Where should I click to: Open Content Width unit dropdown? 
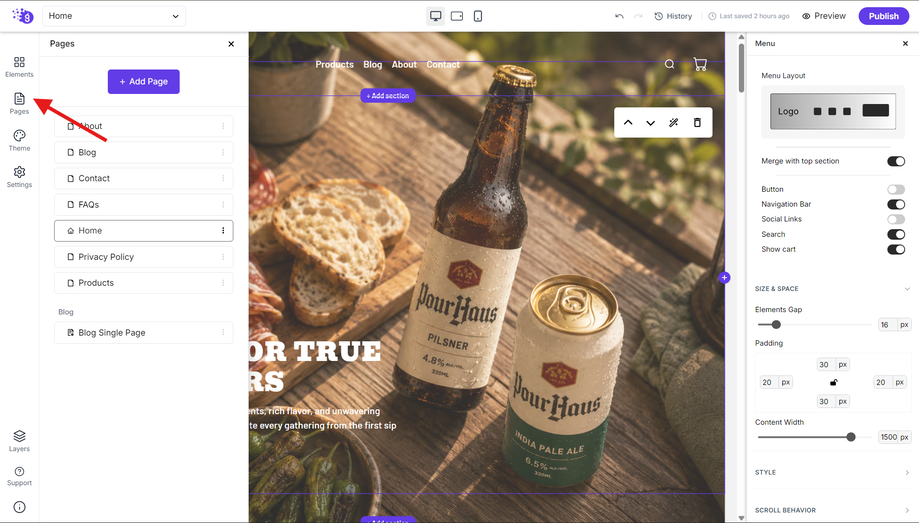pyautogui.click(x=904, y=437)
